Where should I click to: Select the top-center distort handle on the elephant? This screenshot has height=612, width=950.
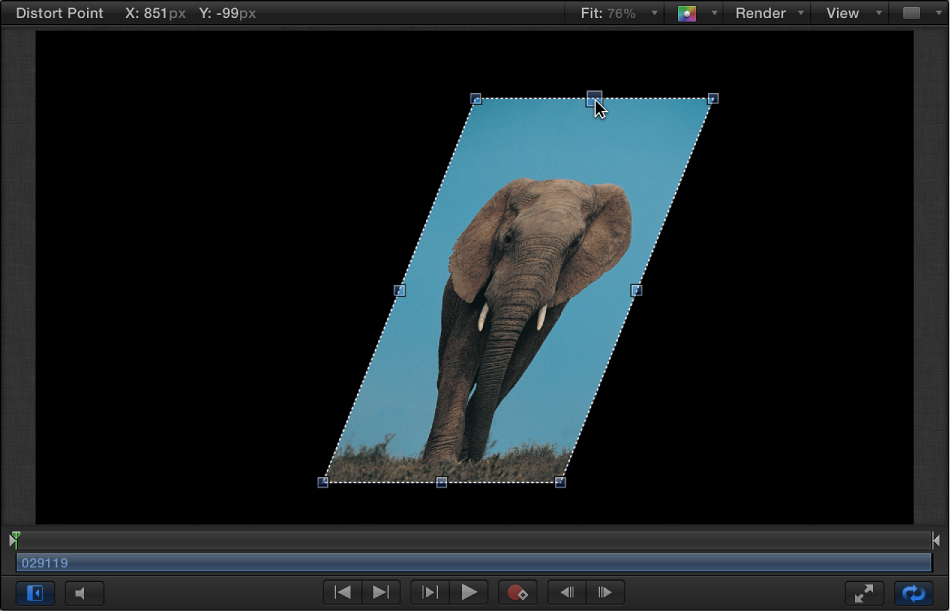pos(595,99)
